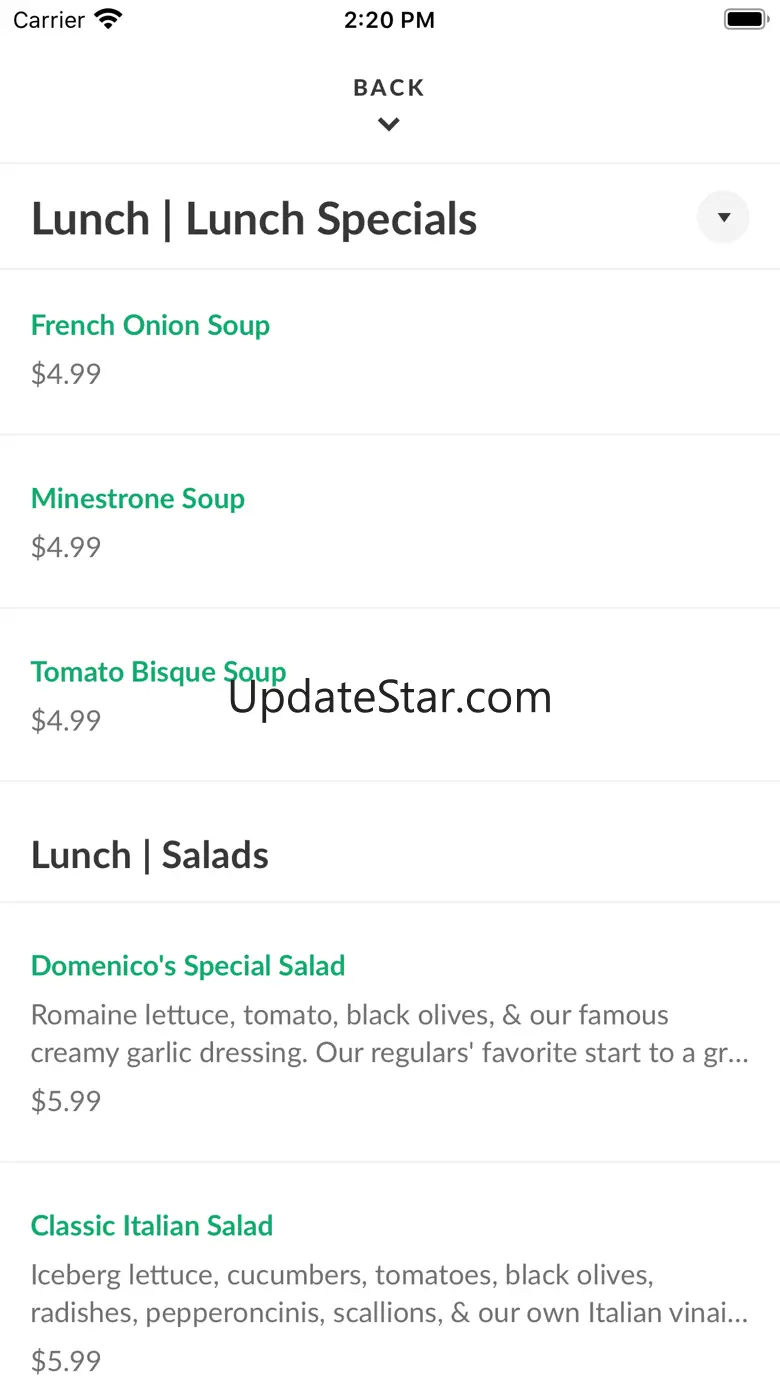This screenshot has width=780, height=1387.
Task: Select the Lunch | Lunch Specials header
Action: (x=254, y=219)
